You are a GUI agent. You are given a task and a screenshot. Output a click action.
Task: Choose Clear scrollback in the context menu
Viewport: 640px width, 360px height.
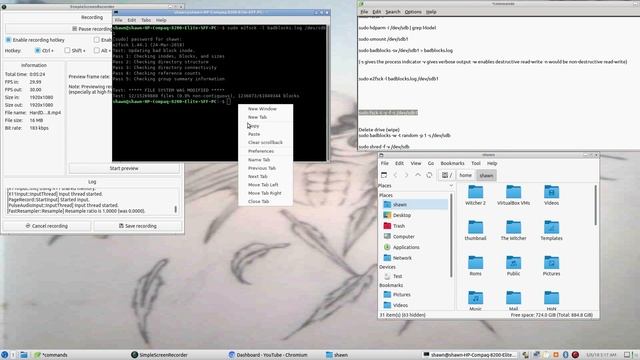pyautogui.click(x=265, y=142)
